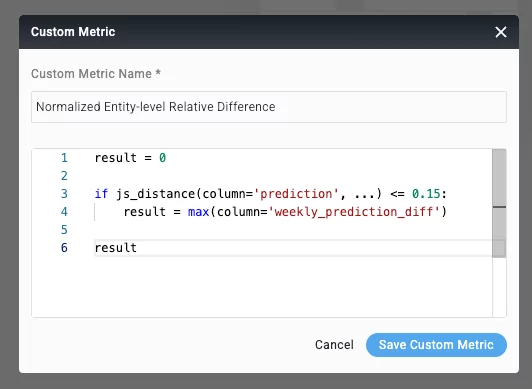Click empty area below code in editor
Viewport: 532px width, 389px height.
click(261, 287)
